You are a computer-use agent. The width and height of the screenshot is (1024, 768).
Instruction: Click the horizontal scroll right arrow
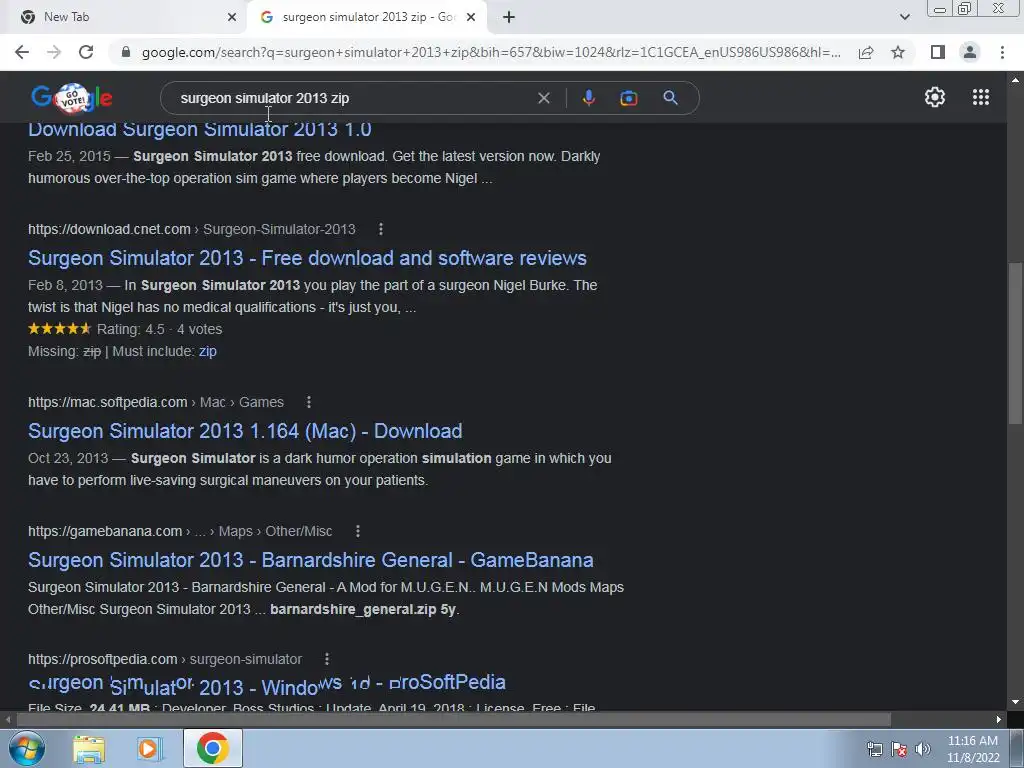[x=999, y=720]
